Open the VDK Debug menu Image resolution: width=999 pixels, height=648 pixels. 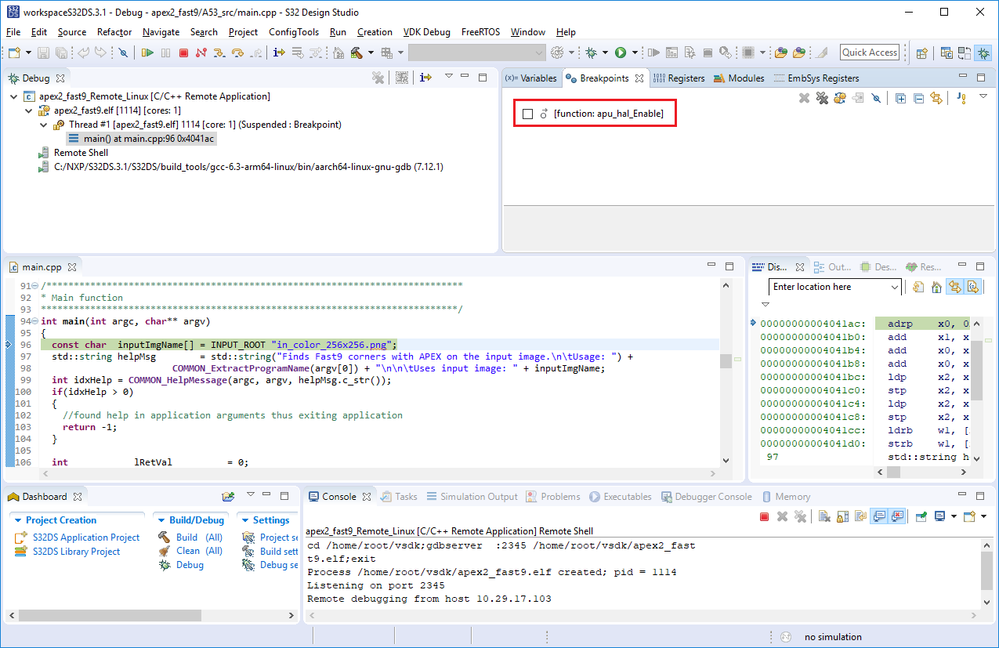click(x=426, y=32)
